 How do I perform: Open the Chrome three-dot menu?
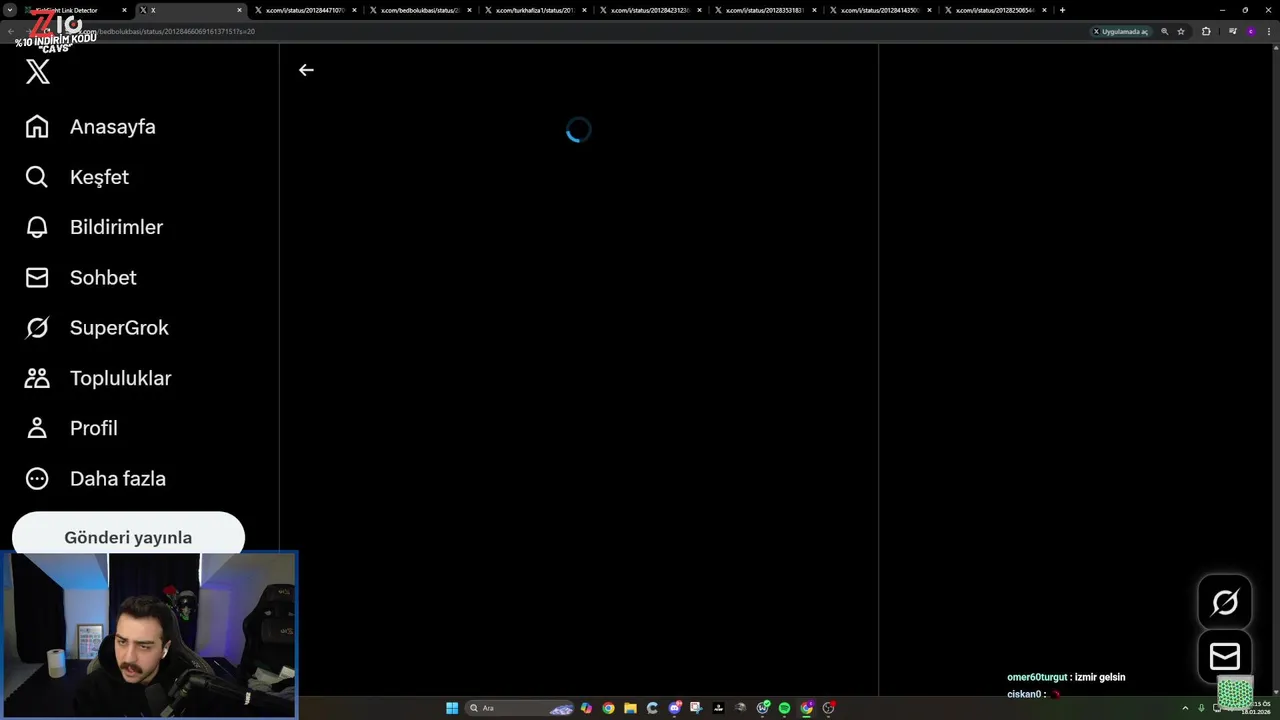click(x=1267, y=31)
